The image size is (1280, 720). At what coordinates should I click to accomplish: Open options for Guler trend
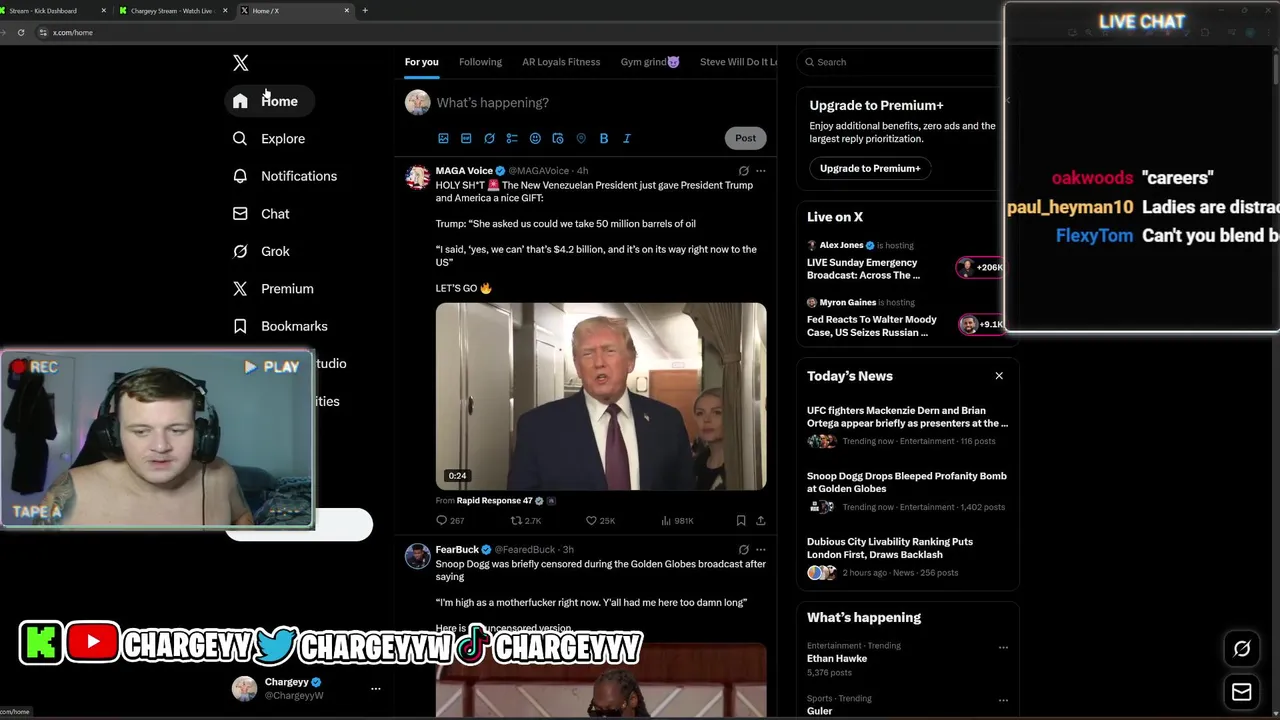pos(1003,700)
